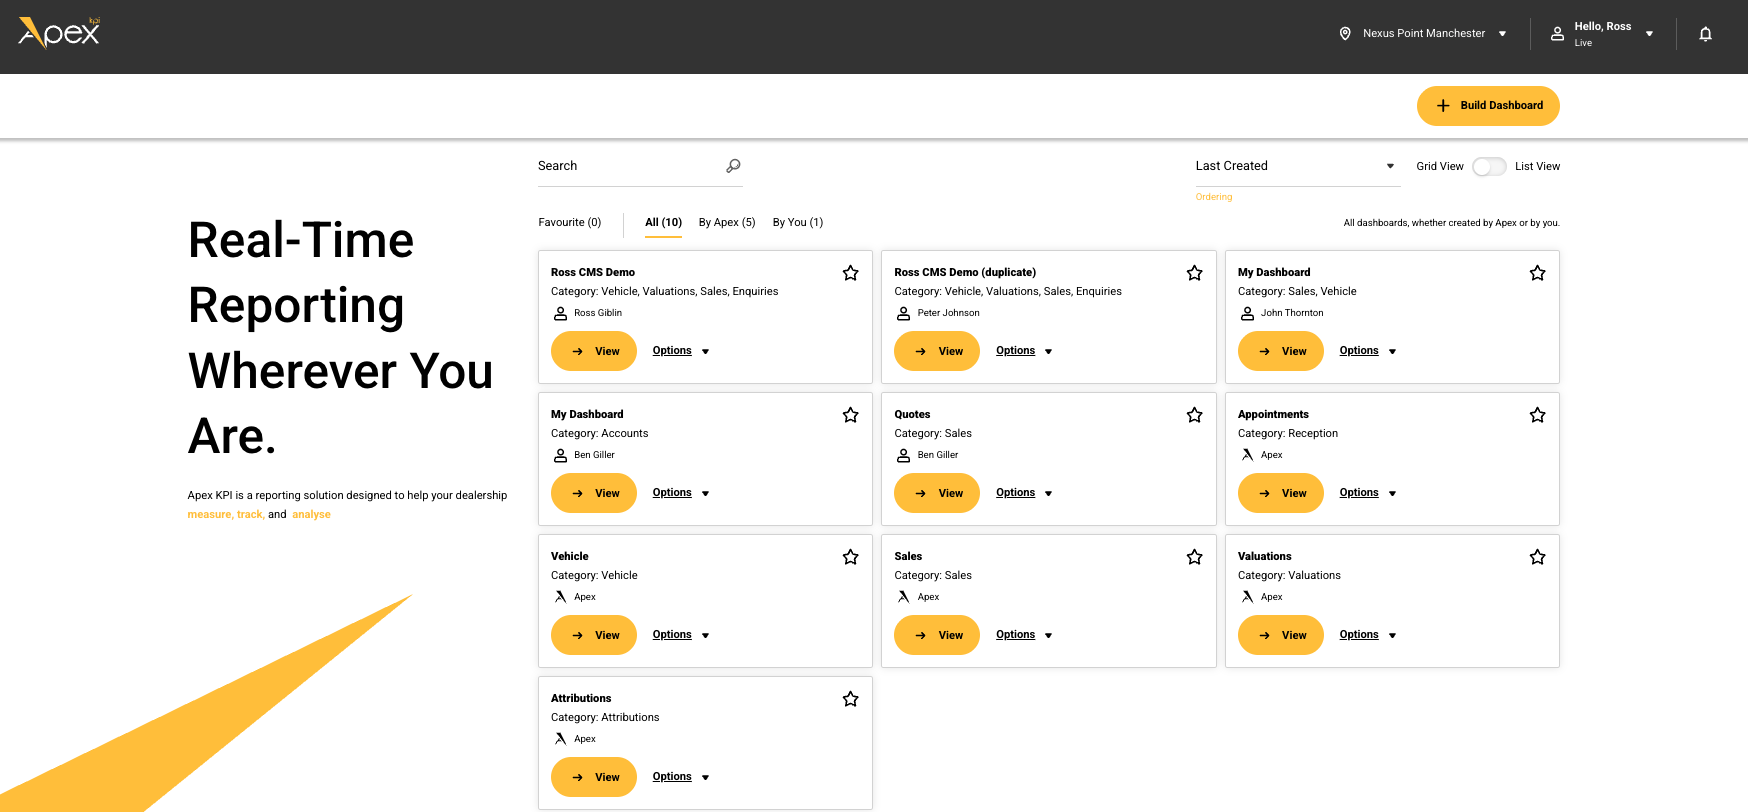View John Thornton's My Dashboard

(1281, 351)
